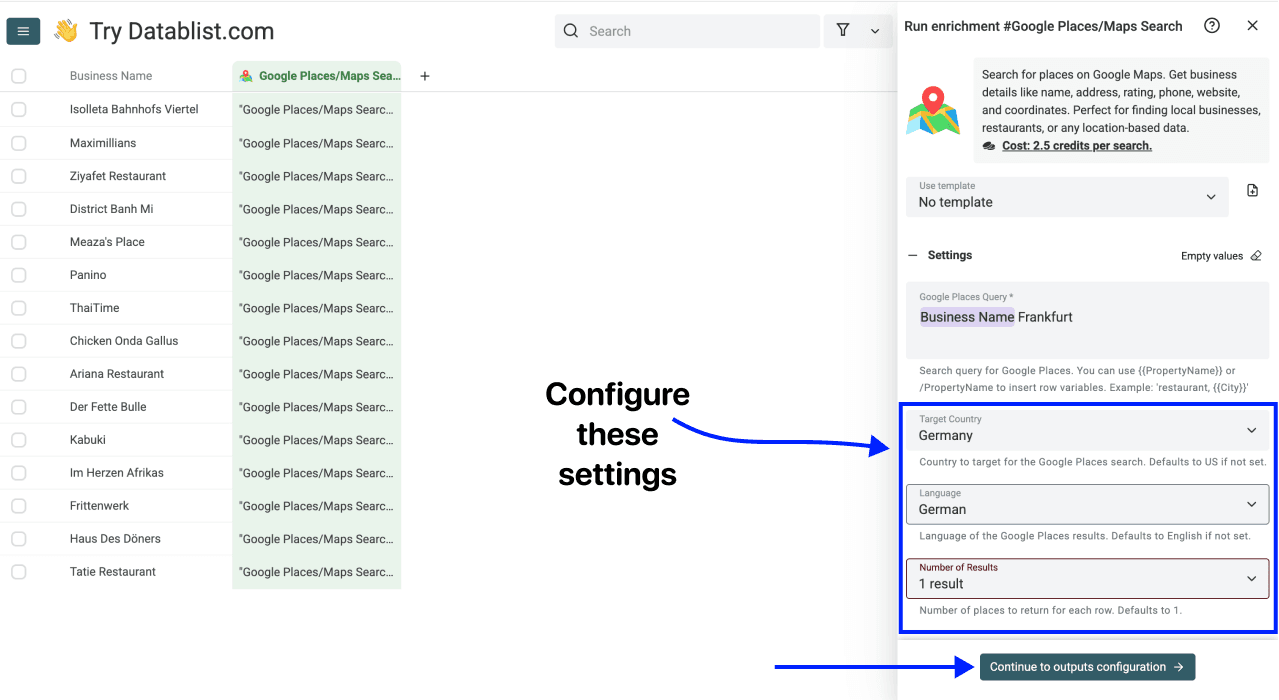Open the Language dropdown showing German
1279x700 pixels.
pyautogui.click(x=1087, y=504)
